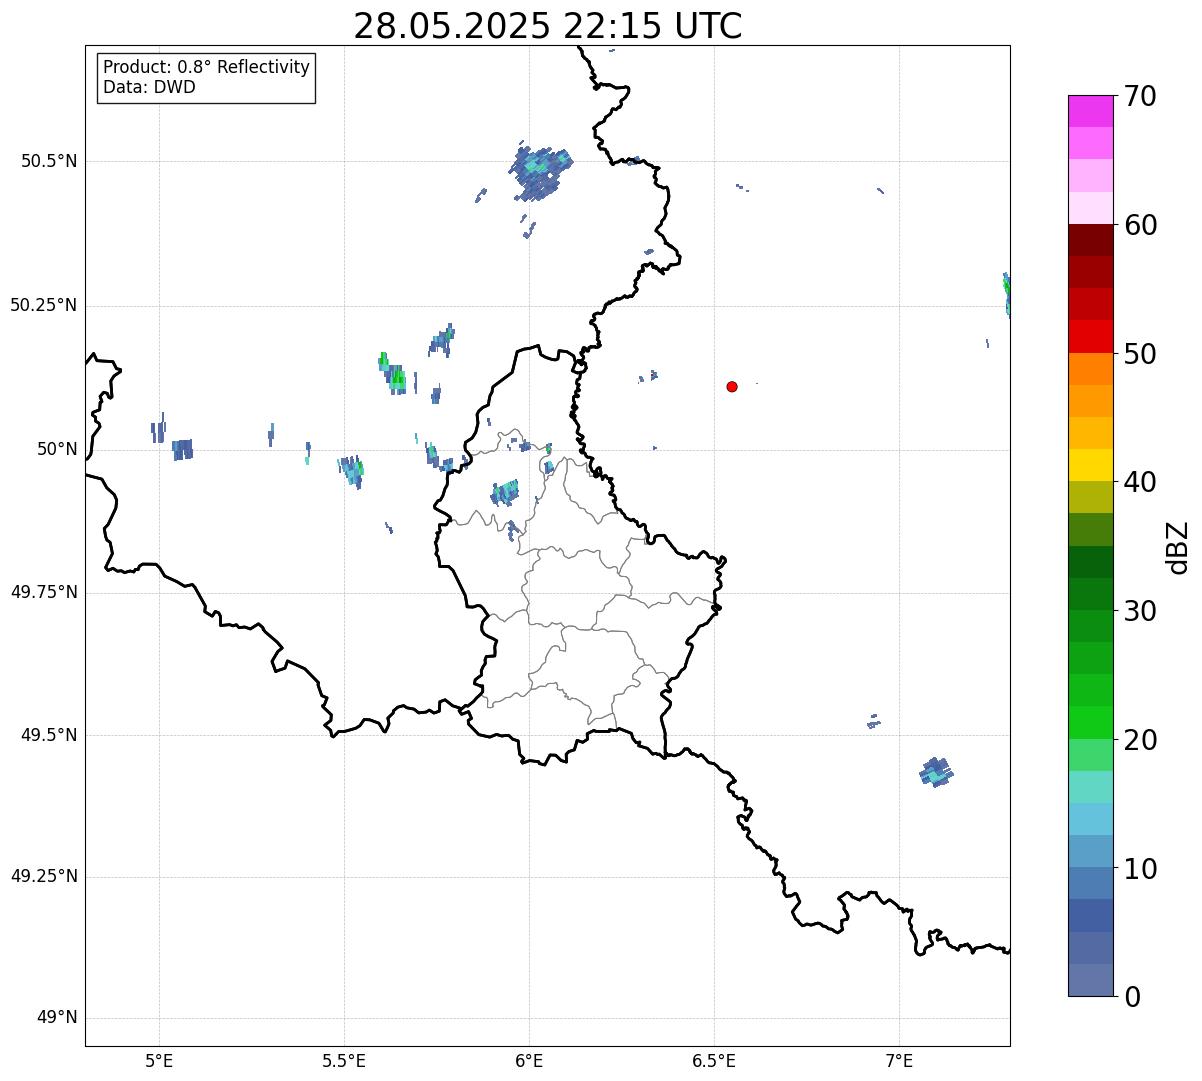The width and height of the screenshot is (1202, 1081).
Task: Select the magenta top colorbar segment
Action: [x=1091, y=111]
